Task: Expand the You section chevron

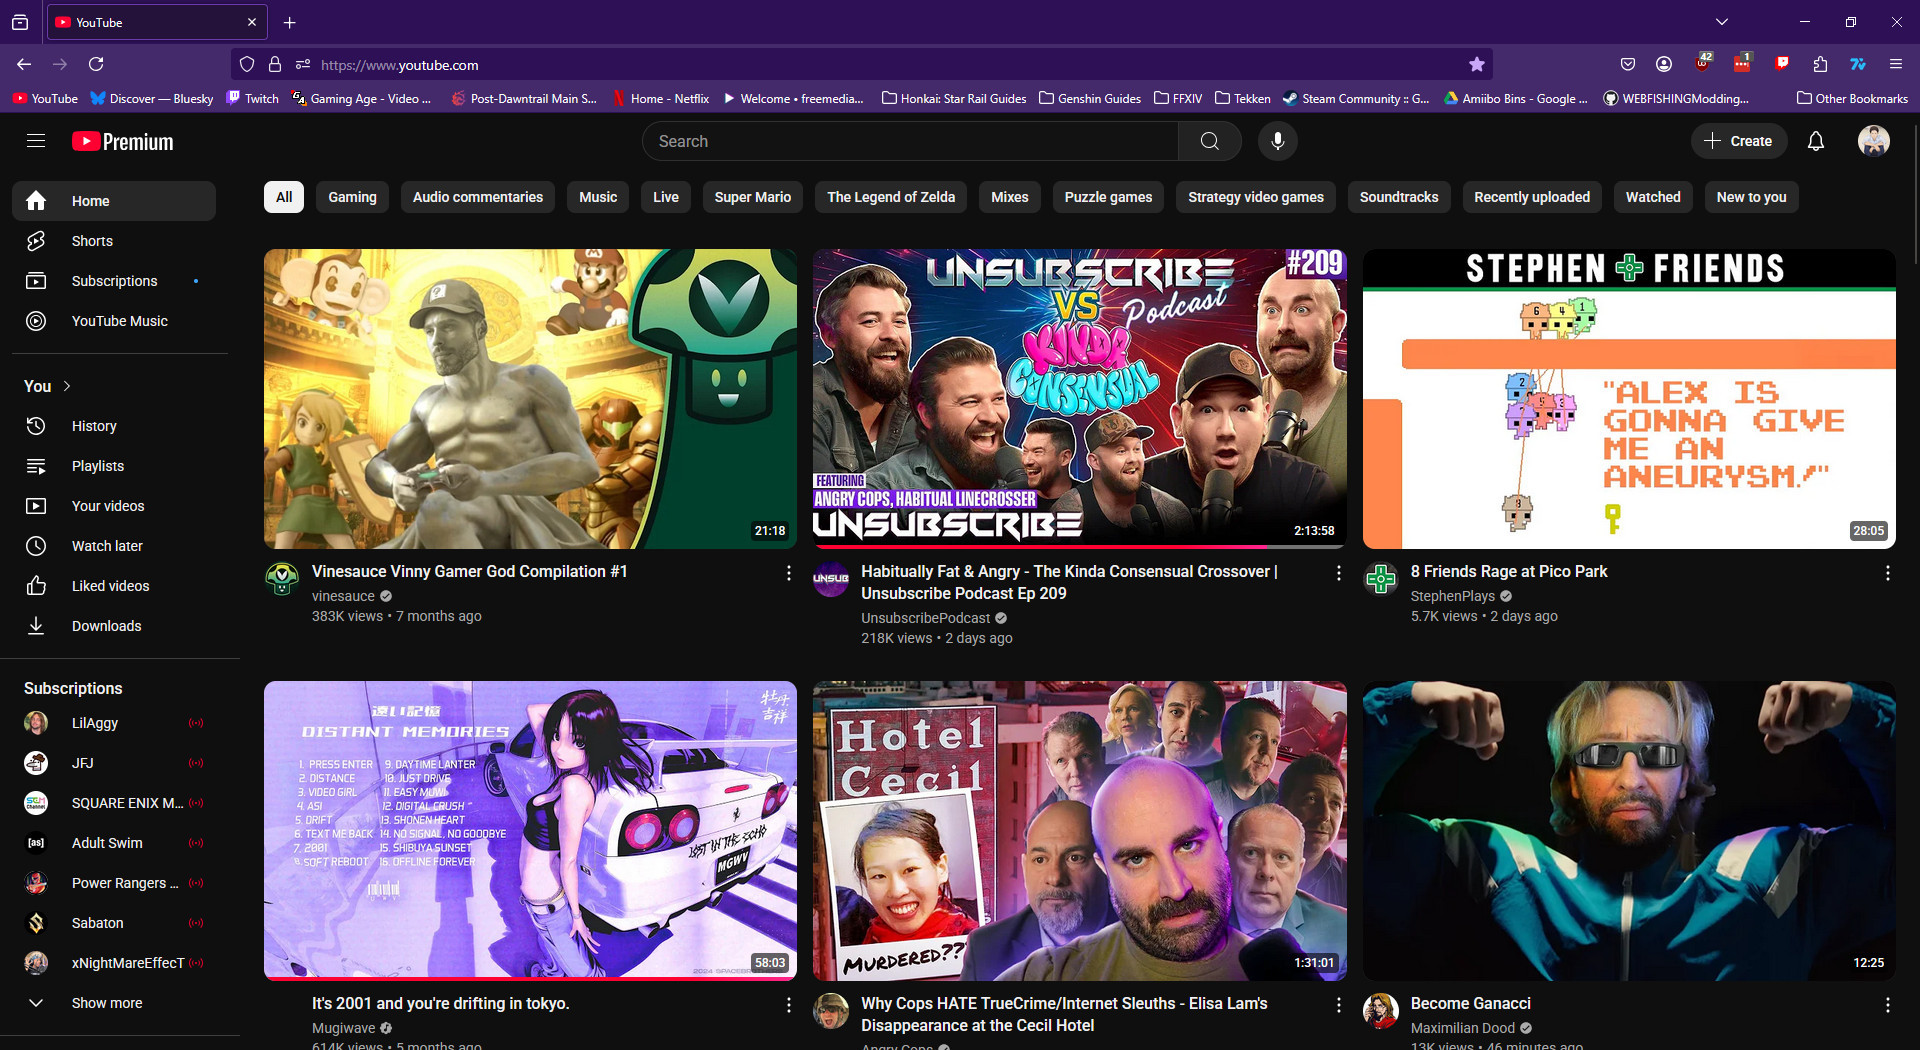Action: pos(67,386)
